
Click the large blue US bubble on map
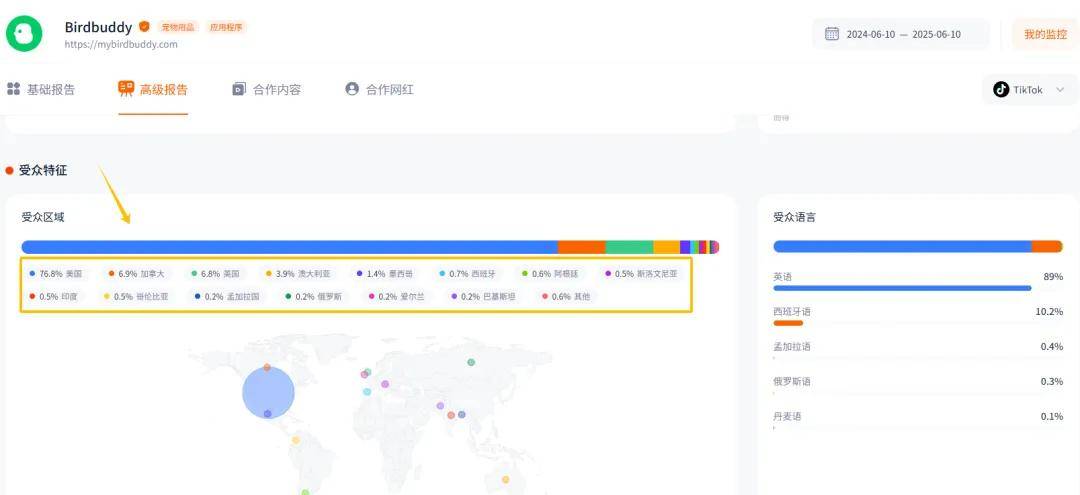click(x=268, y=392)
